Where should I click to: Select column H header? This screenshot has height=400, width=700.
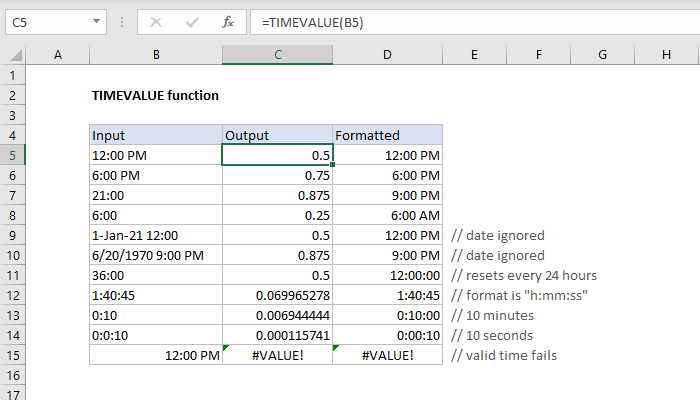tap(666, 55)
